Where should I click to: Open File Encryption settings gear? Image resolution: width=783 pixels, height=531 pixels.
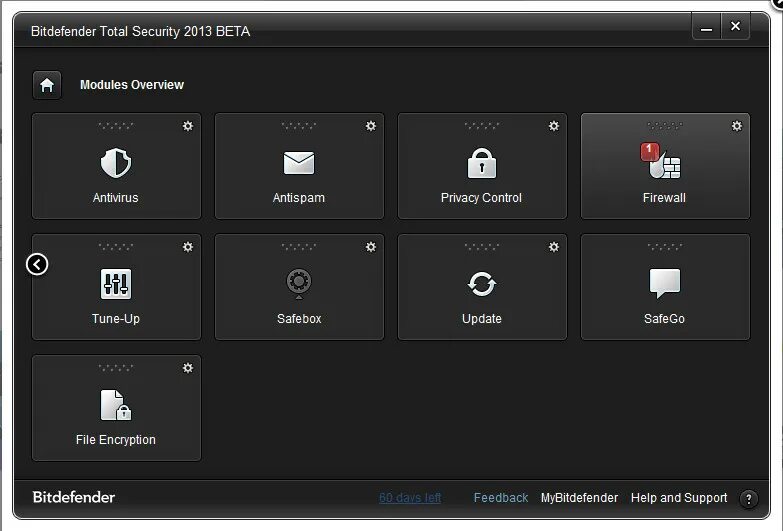[188, 368]
